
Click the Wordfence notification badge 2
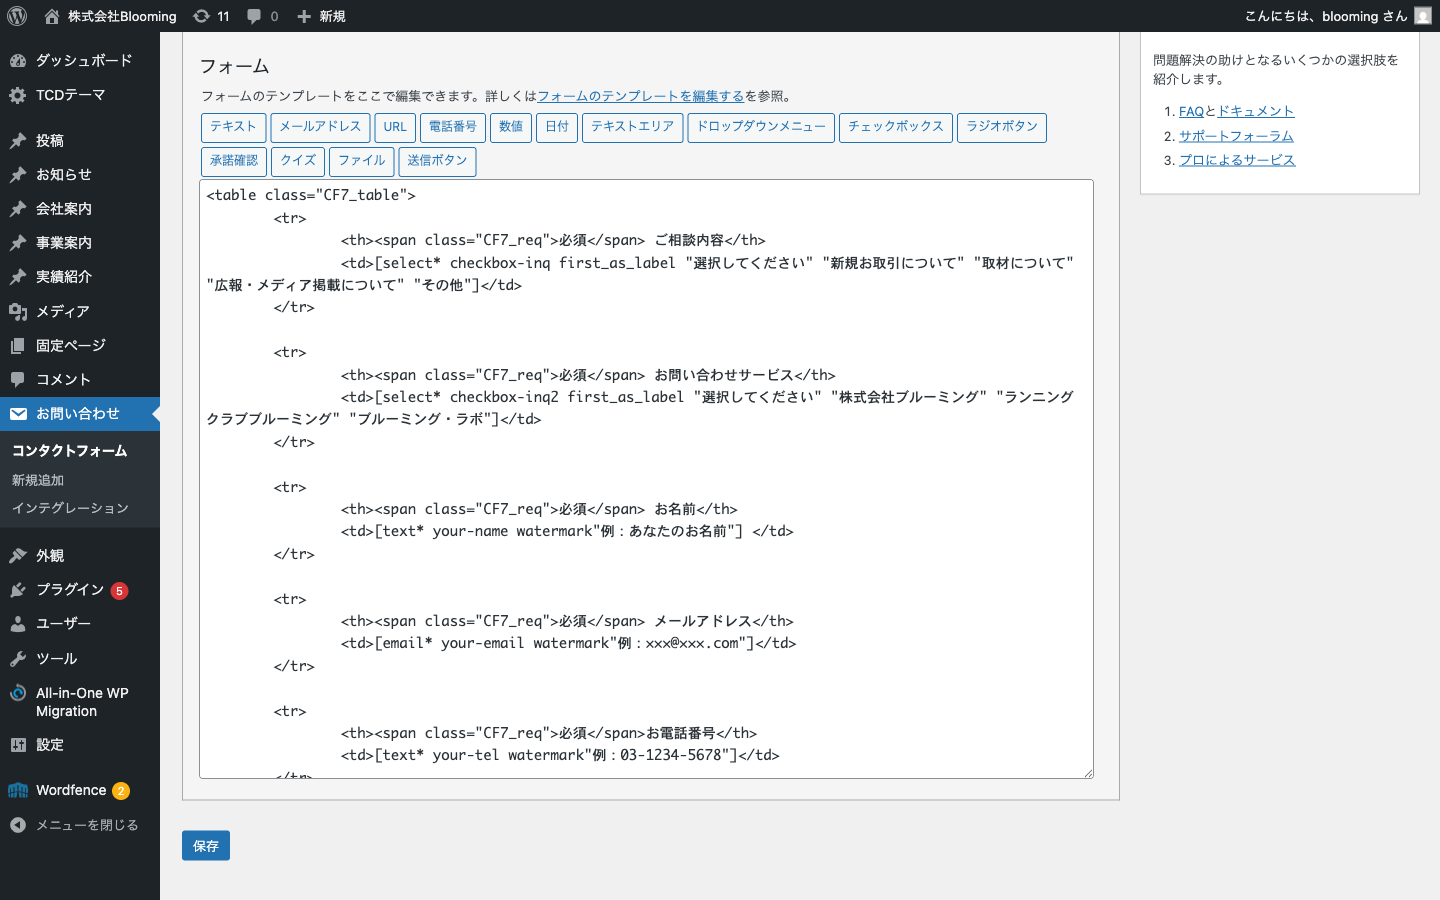[x=121, y=791]
